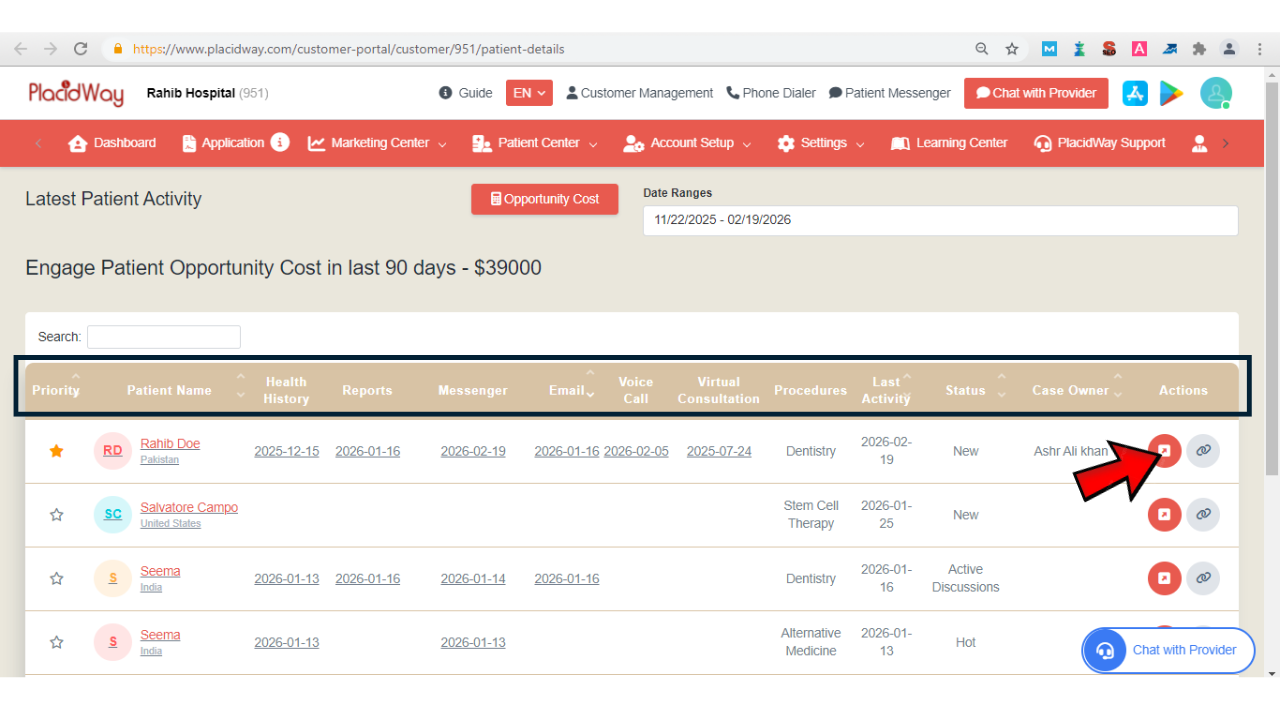The image size is (1280, 720).
Task: Click link icon in Salvatore Campo row
Action: click(1203, 515)
